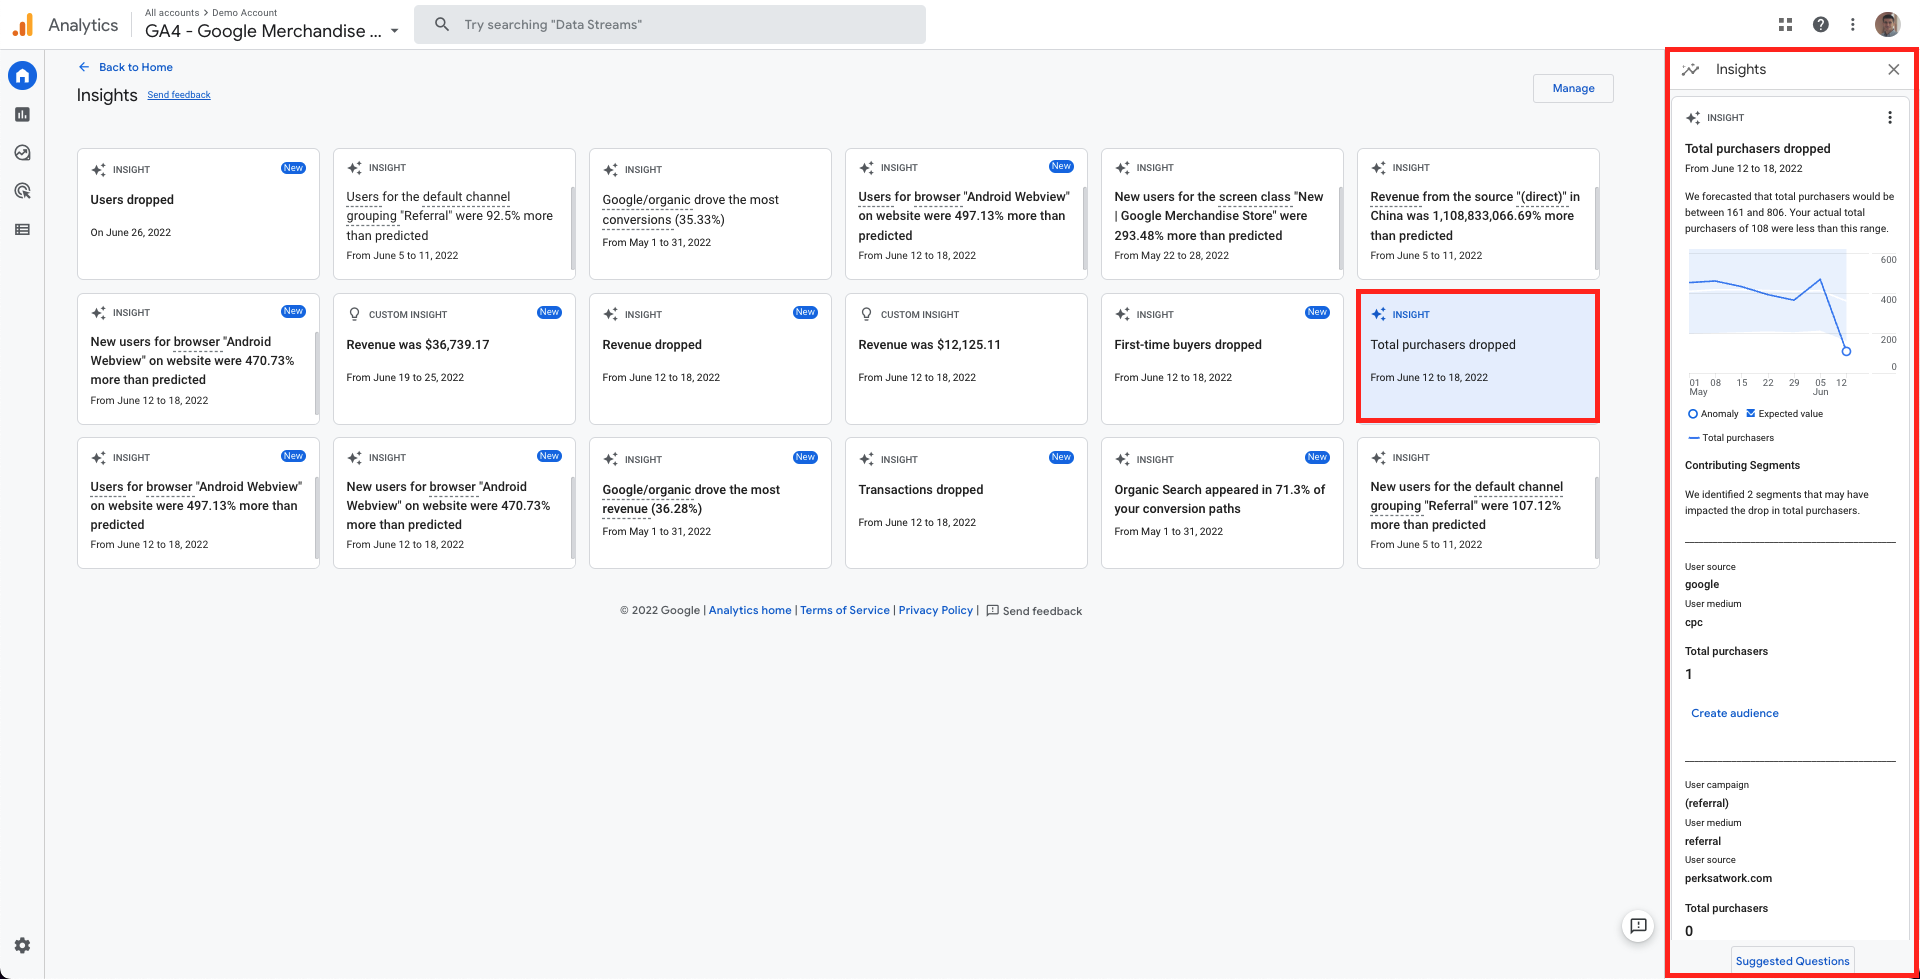Open the Analytics home footer link

(x=750, y=610)
